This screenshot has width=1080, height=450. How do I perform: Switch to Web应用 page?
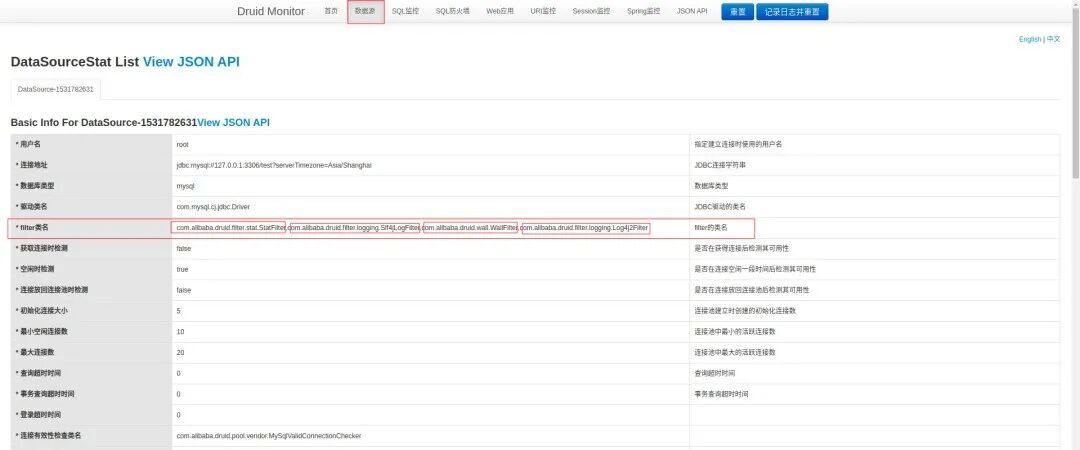point(500,12)
